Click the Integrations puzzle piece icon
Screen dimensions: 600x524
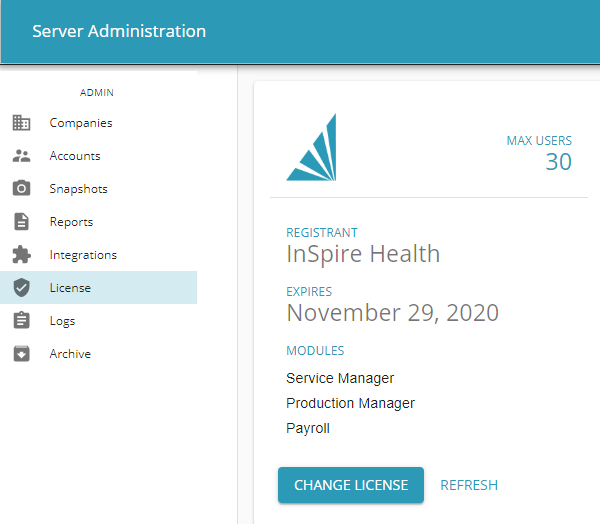coord(21,255)
